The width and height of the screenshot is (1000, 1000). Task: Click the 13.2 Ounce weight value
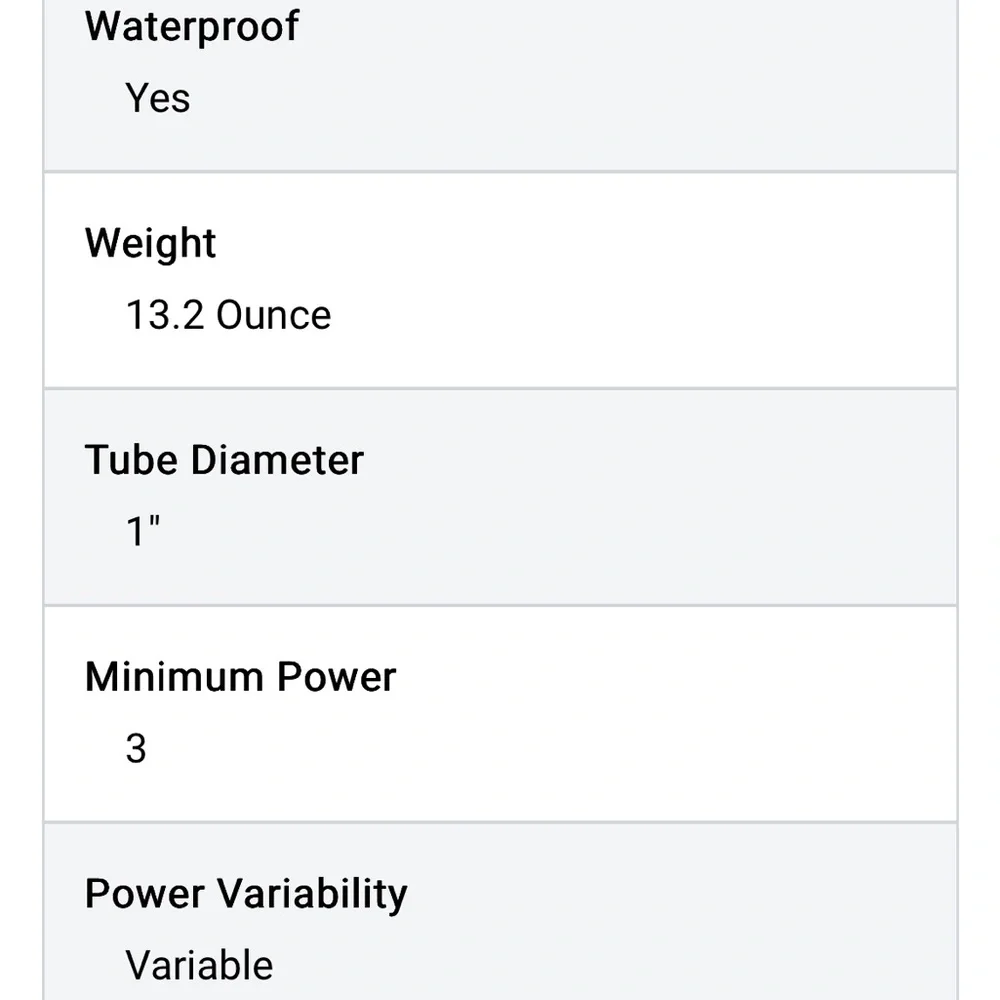tap(228, 315)
